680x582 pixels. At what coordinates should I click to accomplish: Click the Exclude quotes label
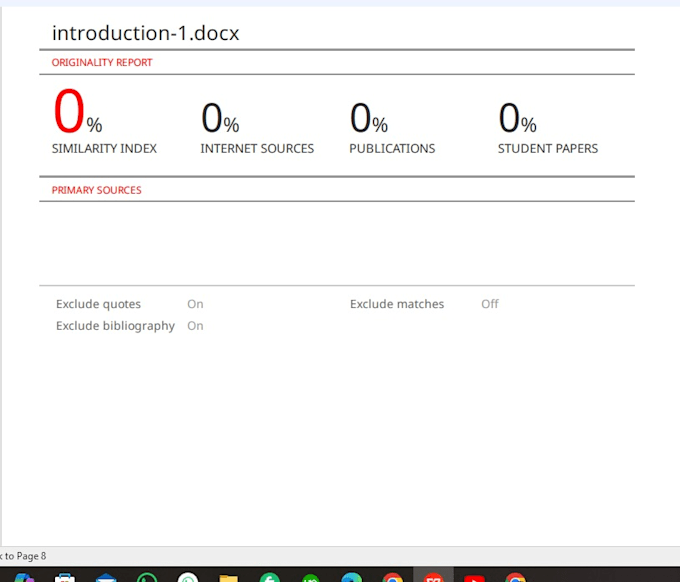pyautogui.click(x=98, y=304)
